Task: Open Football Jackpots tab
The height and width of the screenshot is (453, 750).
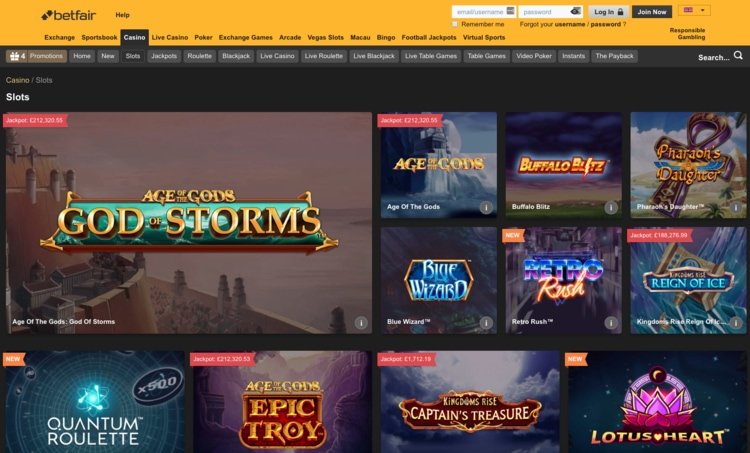Action: (x=429, y=37)
